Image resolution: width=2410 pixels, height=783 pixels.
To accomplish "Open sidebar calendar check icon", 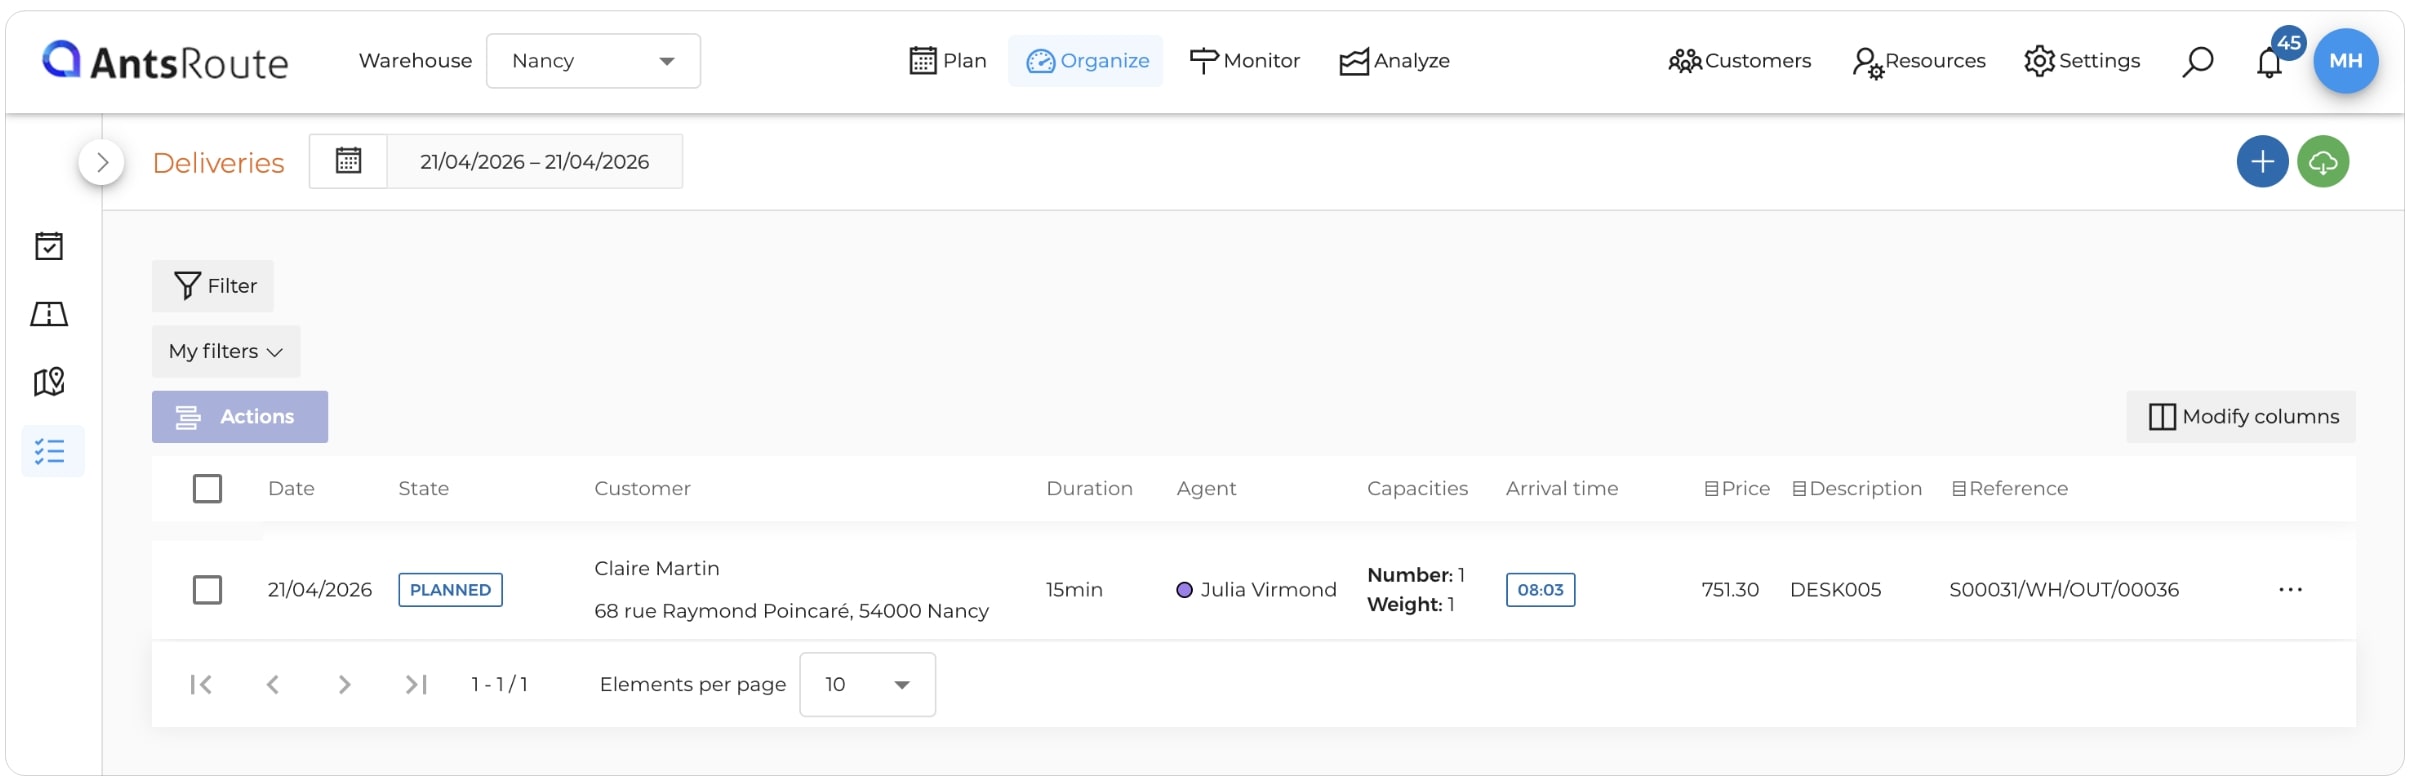I will point(49,246).
